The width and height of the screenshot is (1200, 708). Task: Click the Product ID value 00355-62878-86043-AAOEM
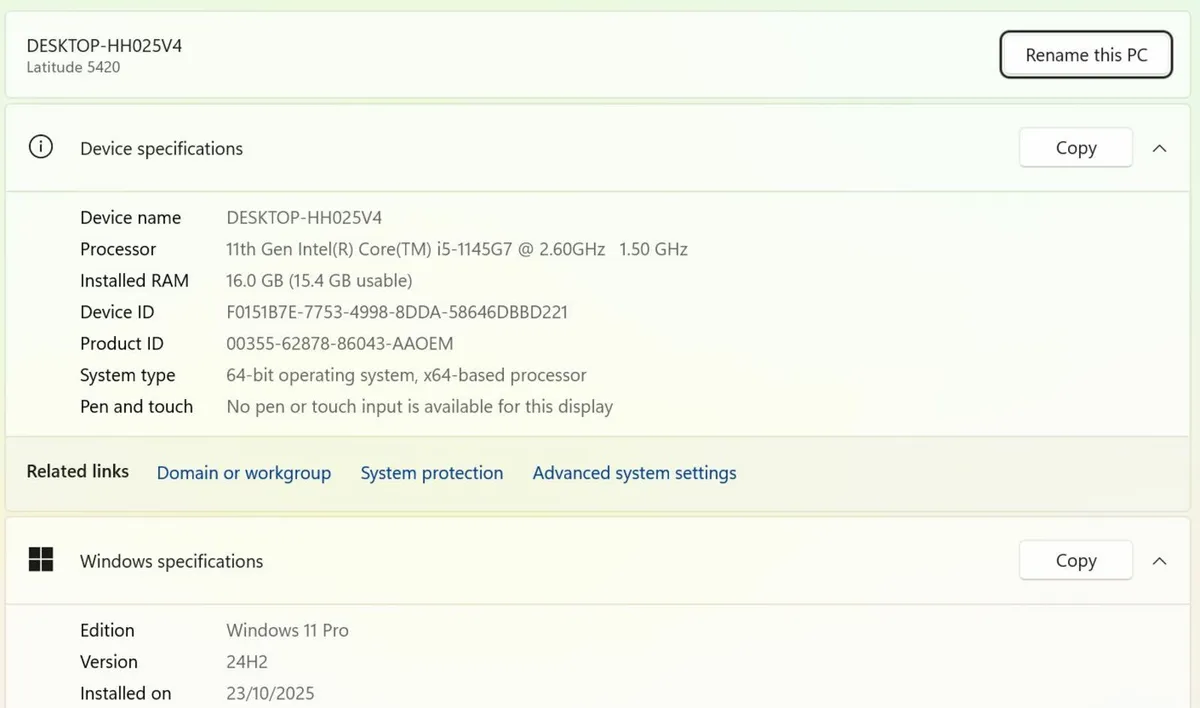(339, 344)
